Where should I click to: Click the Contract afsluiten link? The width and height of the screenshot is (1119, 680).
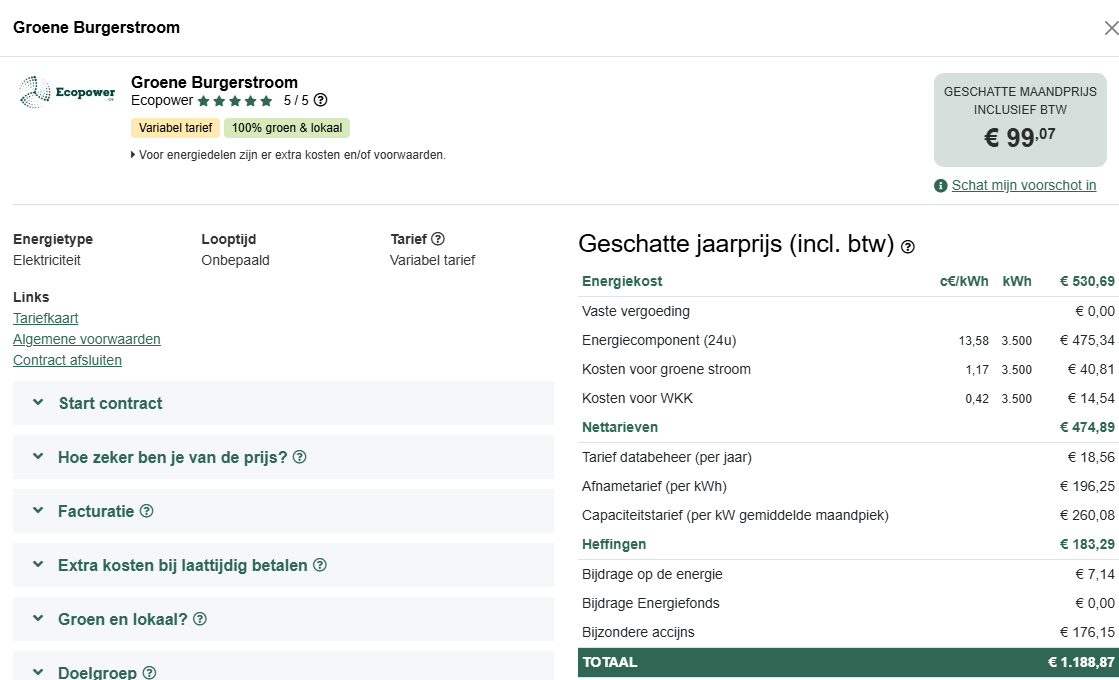pos(67,360)
